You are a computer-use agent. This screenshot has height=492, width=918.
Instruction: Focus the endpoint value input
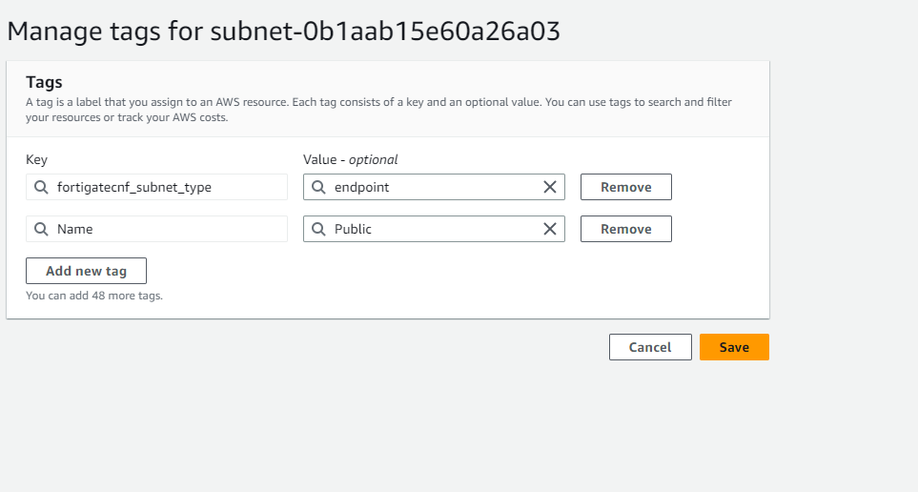coord(430,187)
